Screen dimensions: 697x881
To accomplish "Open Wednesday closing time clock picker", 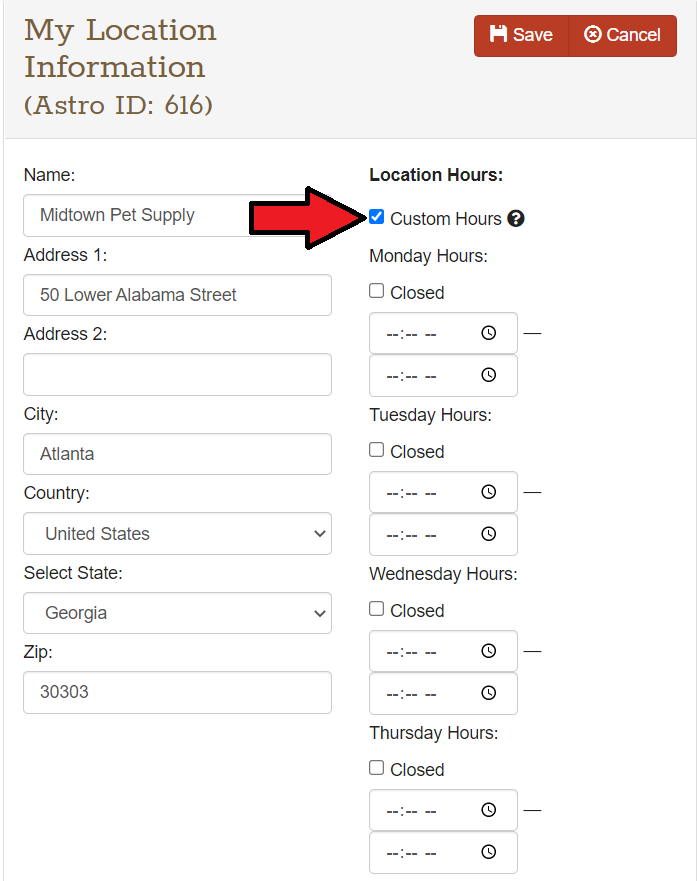I will (x=488, y=694).
